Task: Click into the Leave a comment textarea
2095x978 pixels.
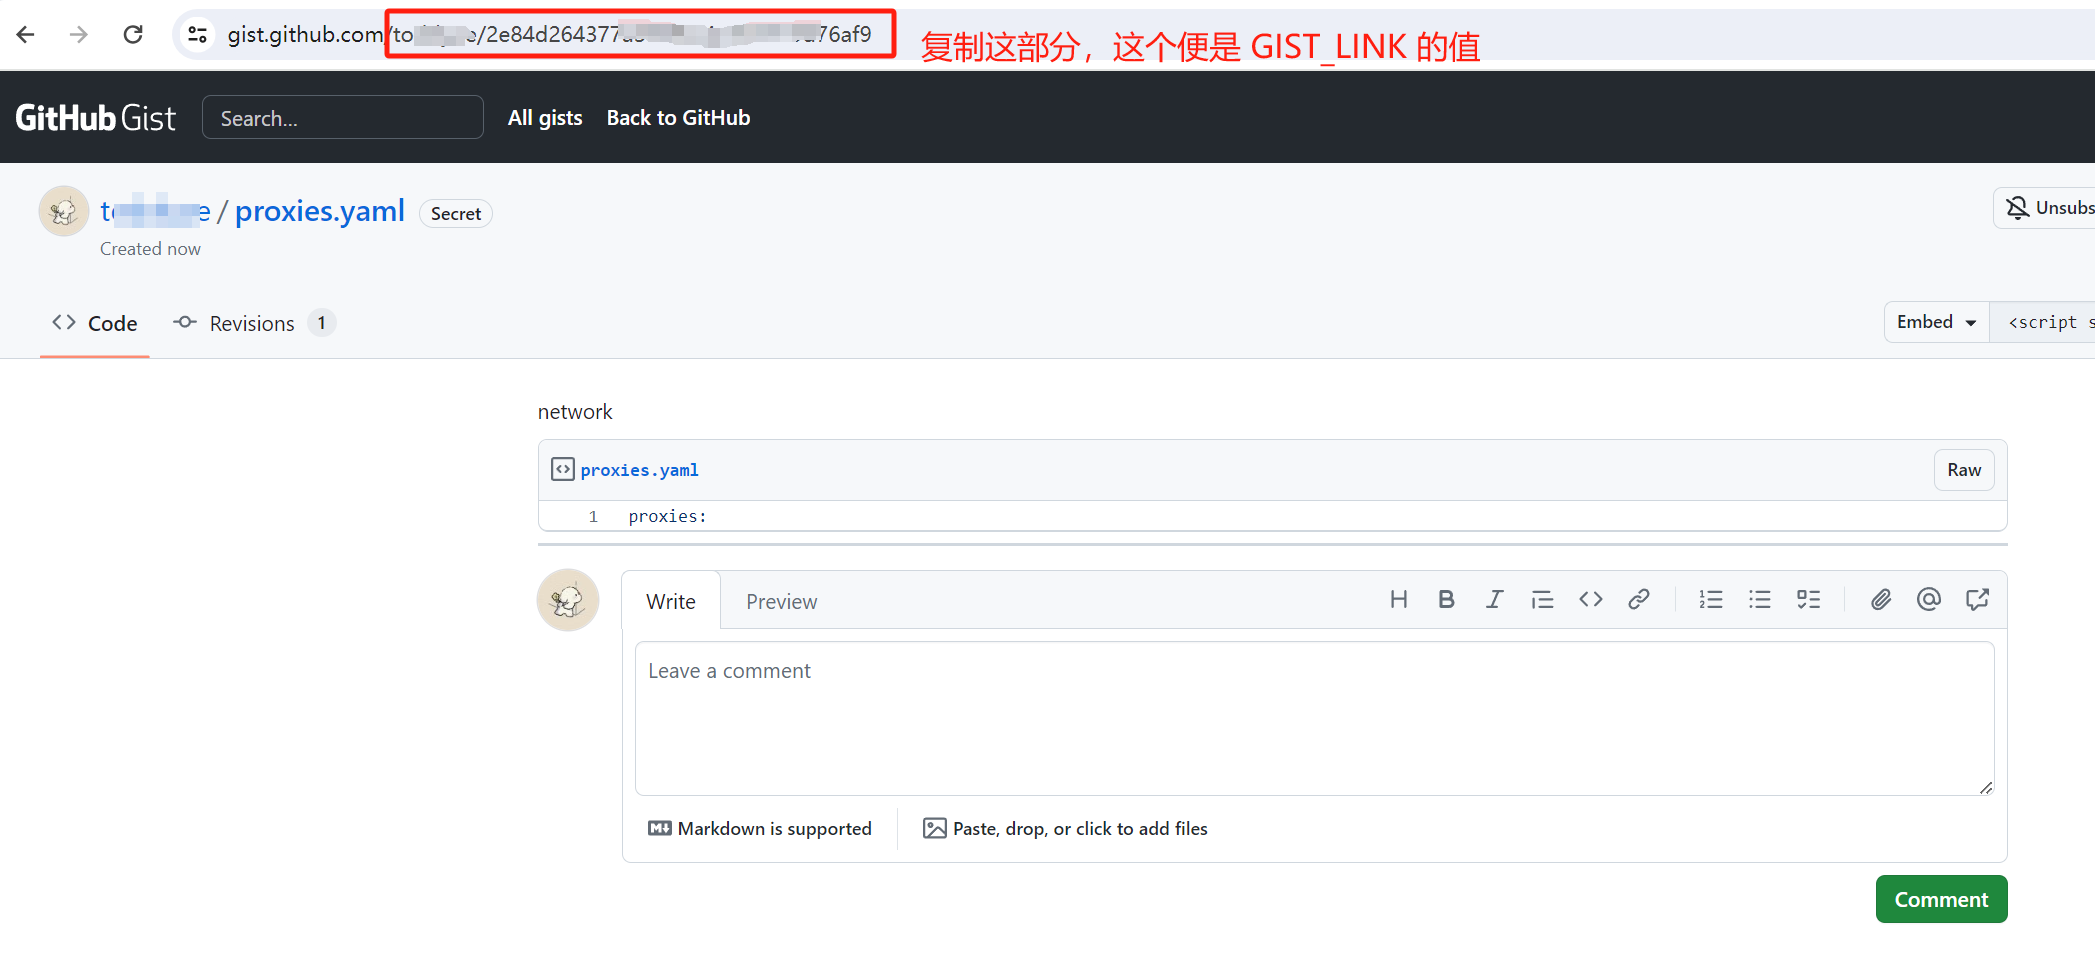Action: [x=1314, y=718]
